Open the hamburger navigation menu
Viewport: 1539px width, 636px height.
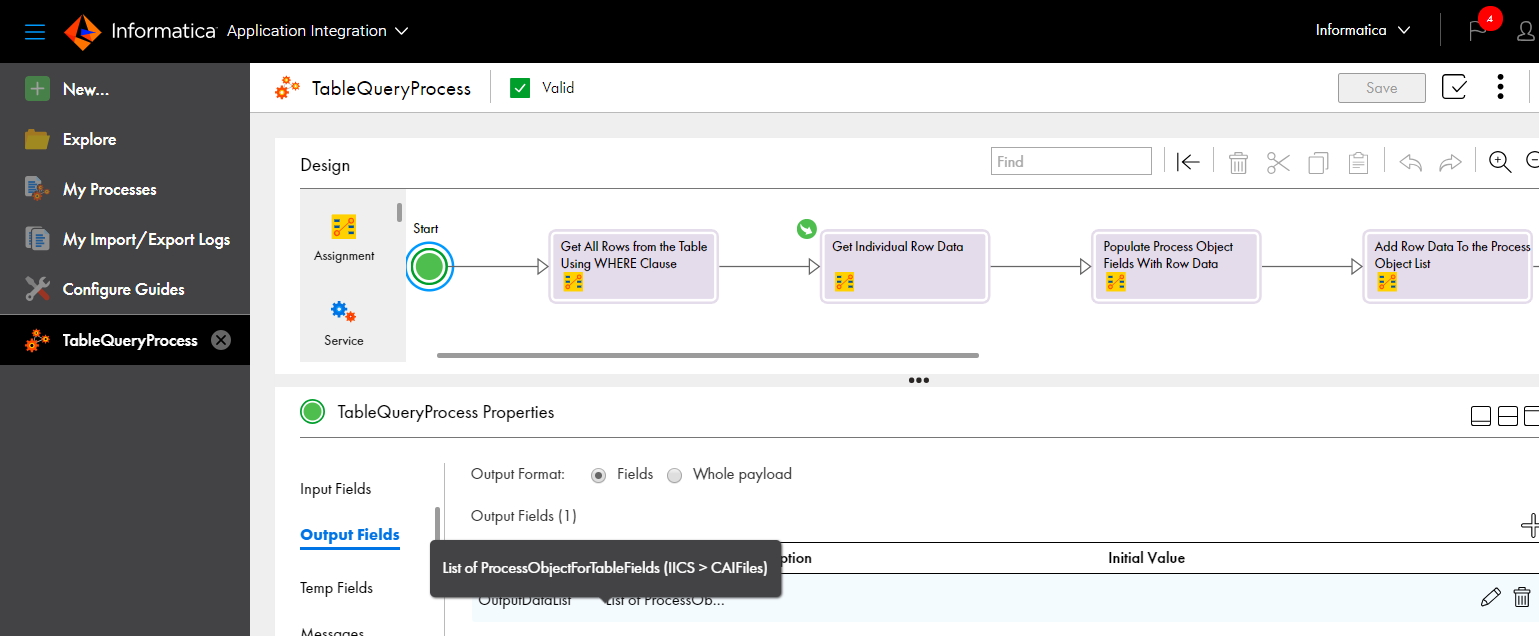tap(35, 32)
